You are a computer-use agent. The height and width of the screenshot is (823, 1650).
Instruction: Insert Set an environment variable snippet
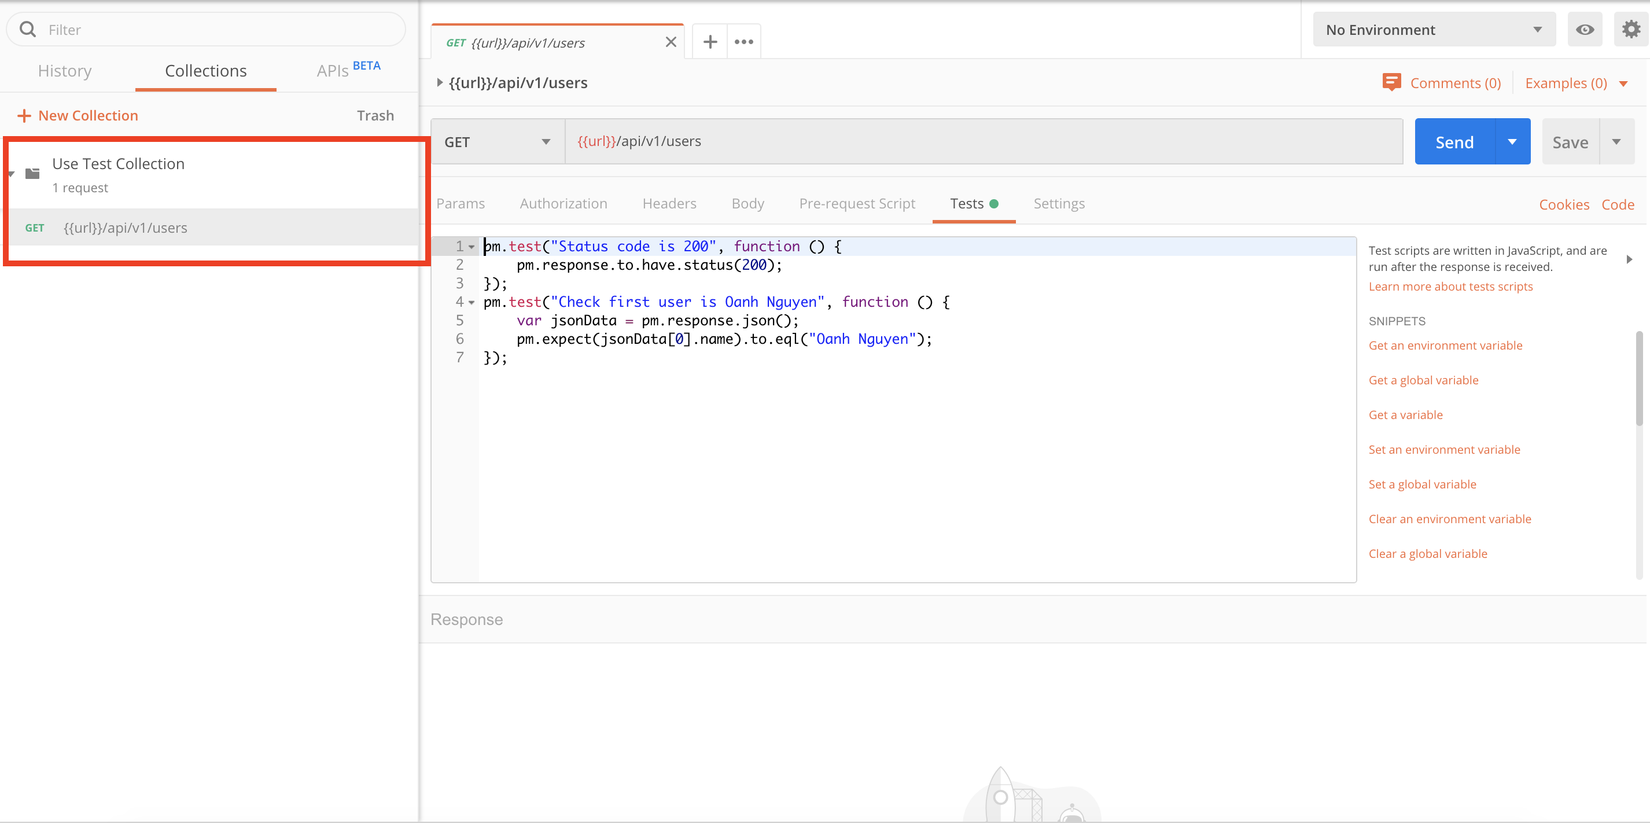click(1444, 450)
